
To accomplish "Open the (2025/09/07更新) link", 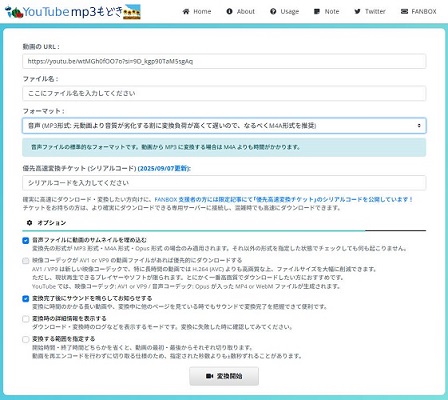I will [x=164, y=168].
